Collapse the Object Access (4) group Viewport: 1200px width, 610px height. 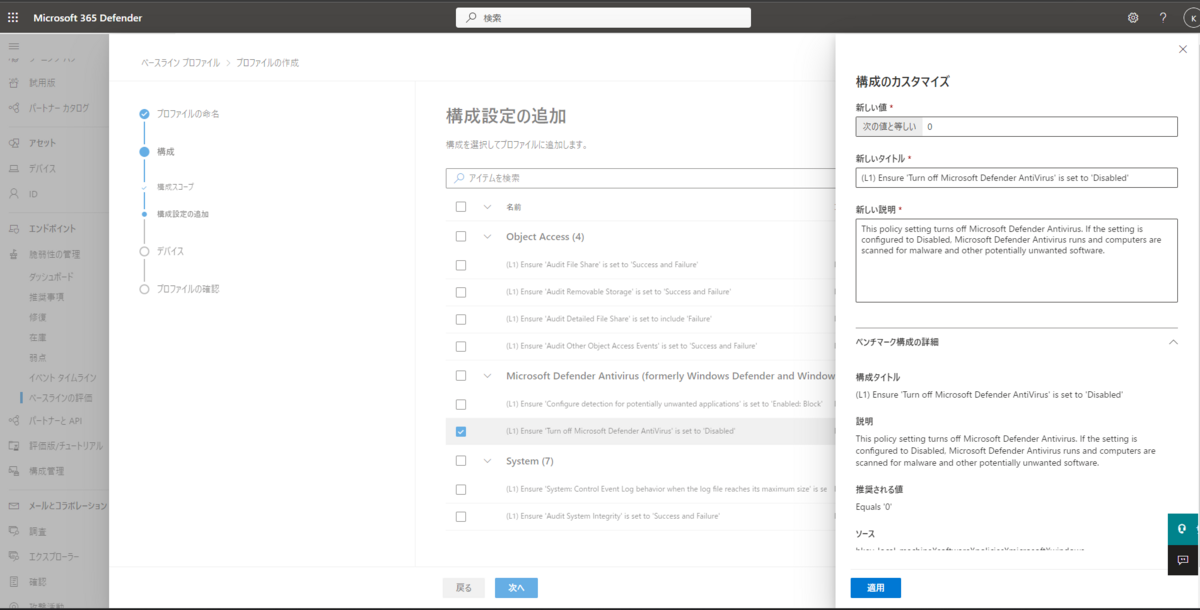[x=487, y=237]
